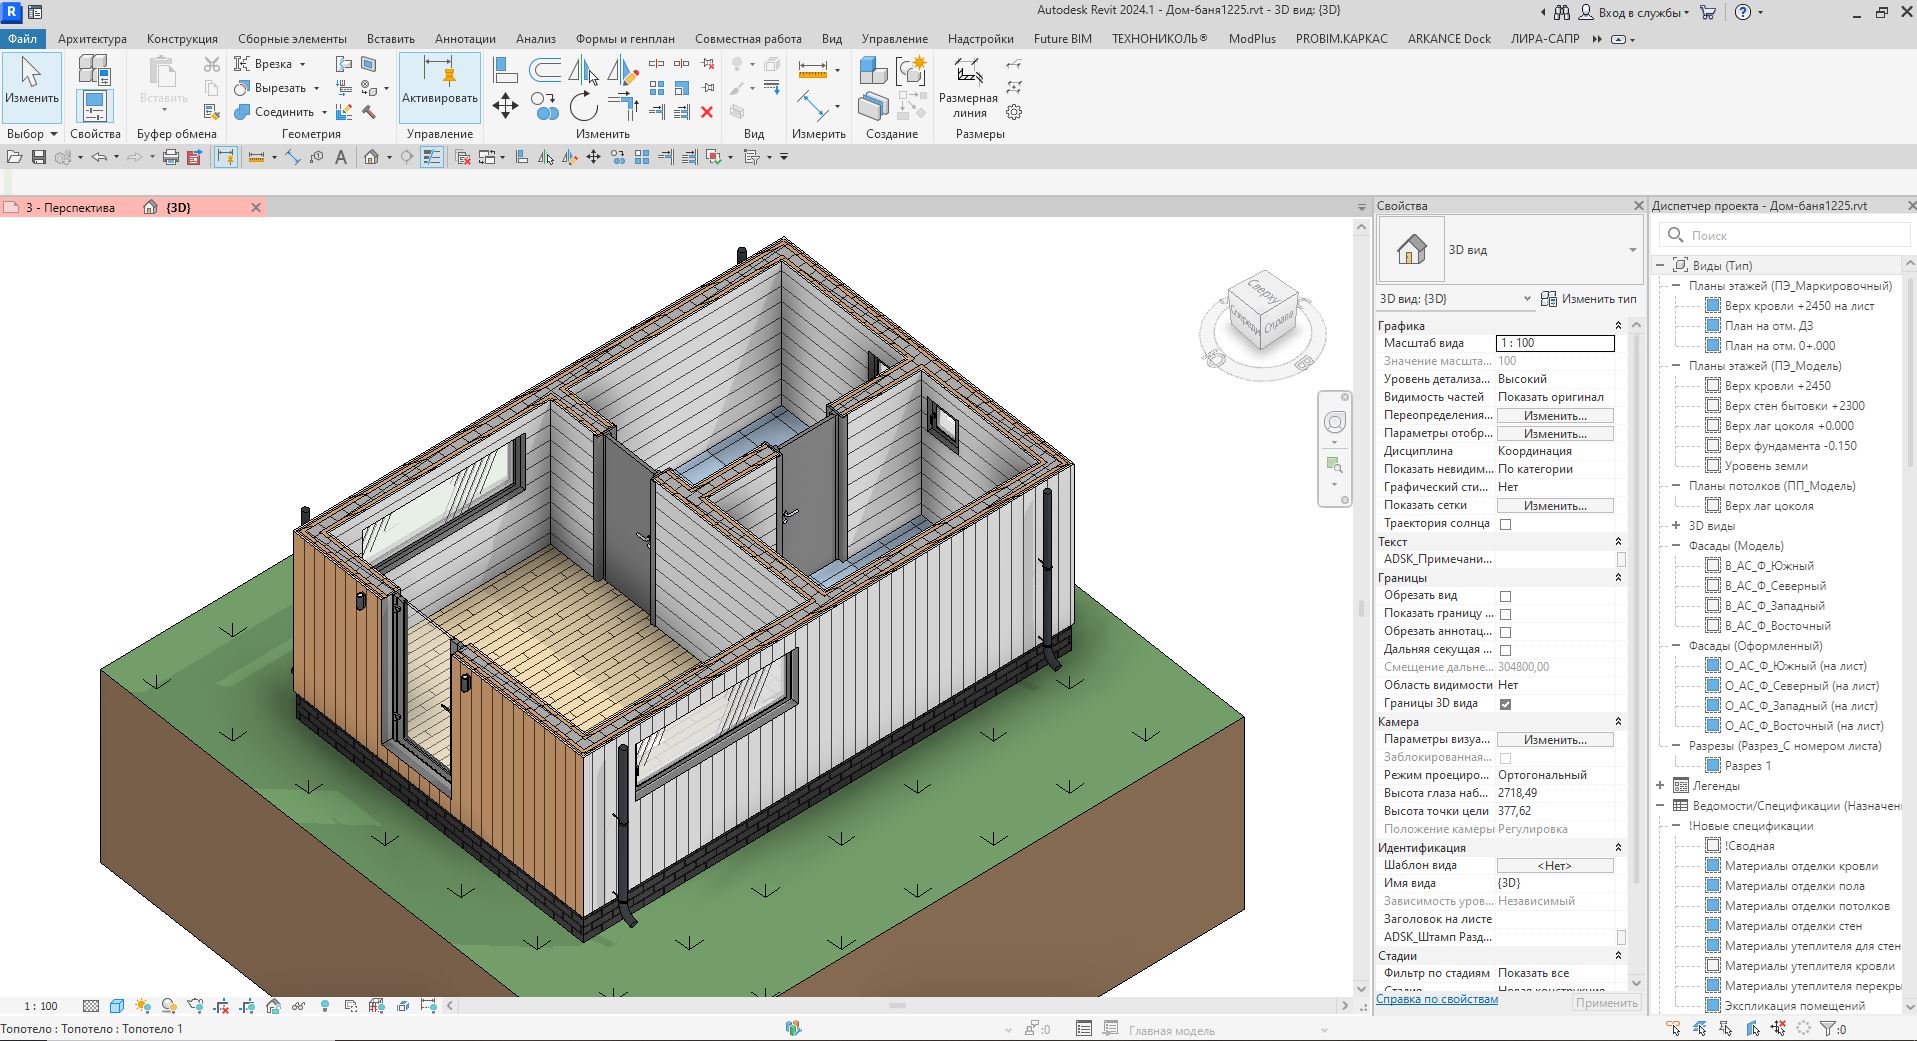Open the Architecture ribbon tab
This screenshot has height=1041, width=1917.
(92, 39)
